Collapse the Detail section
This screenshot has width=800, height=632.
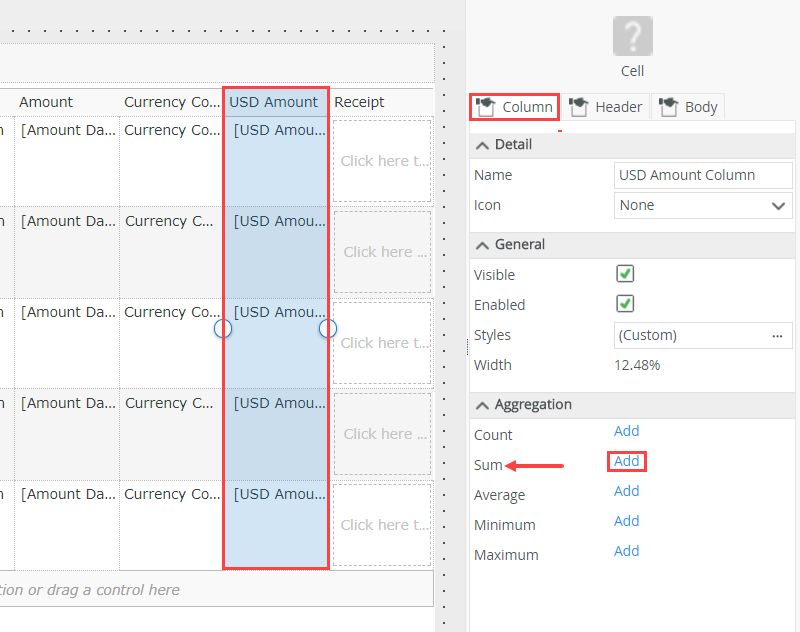(483, 145)
